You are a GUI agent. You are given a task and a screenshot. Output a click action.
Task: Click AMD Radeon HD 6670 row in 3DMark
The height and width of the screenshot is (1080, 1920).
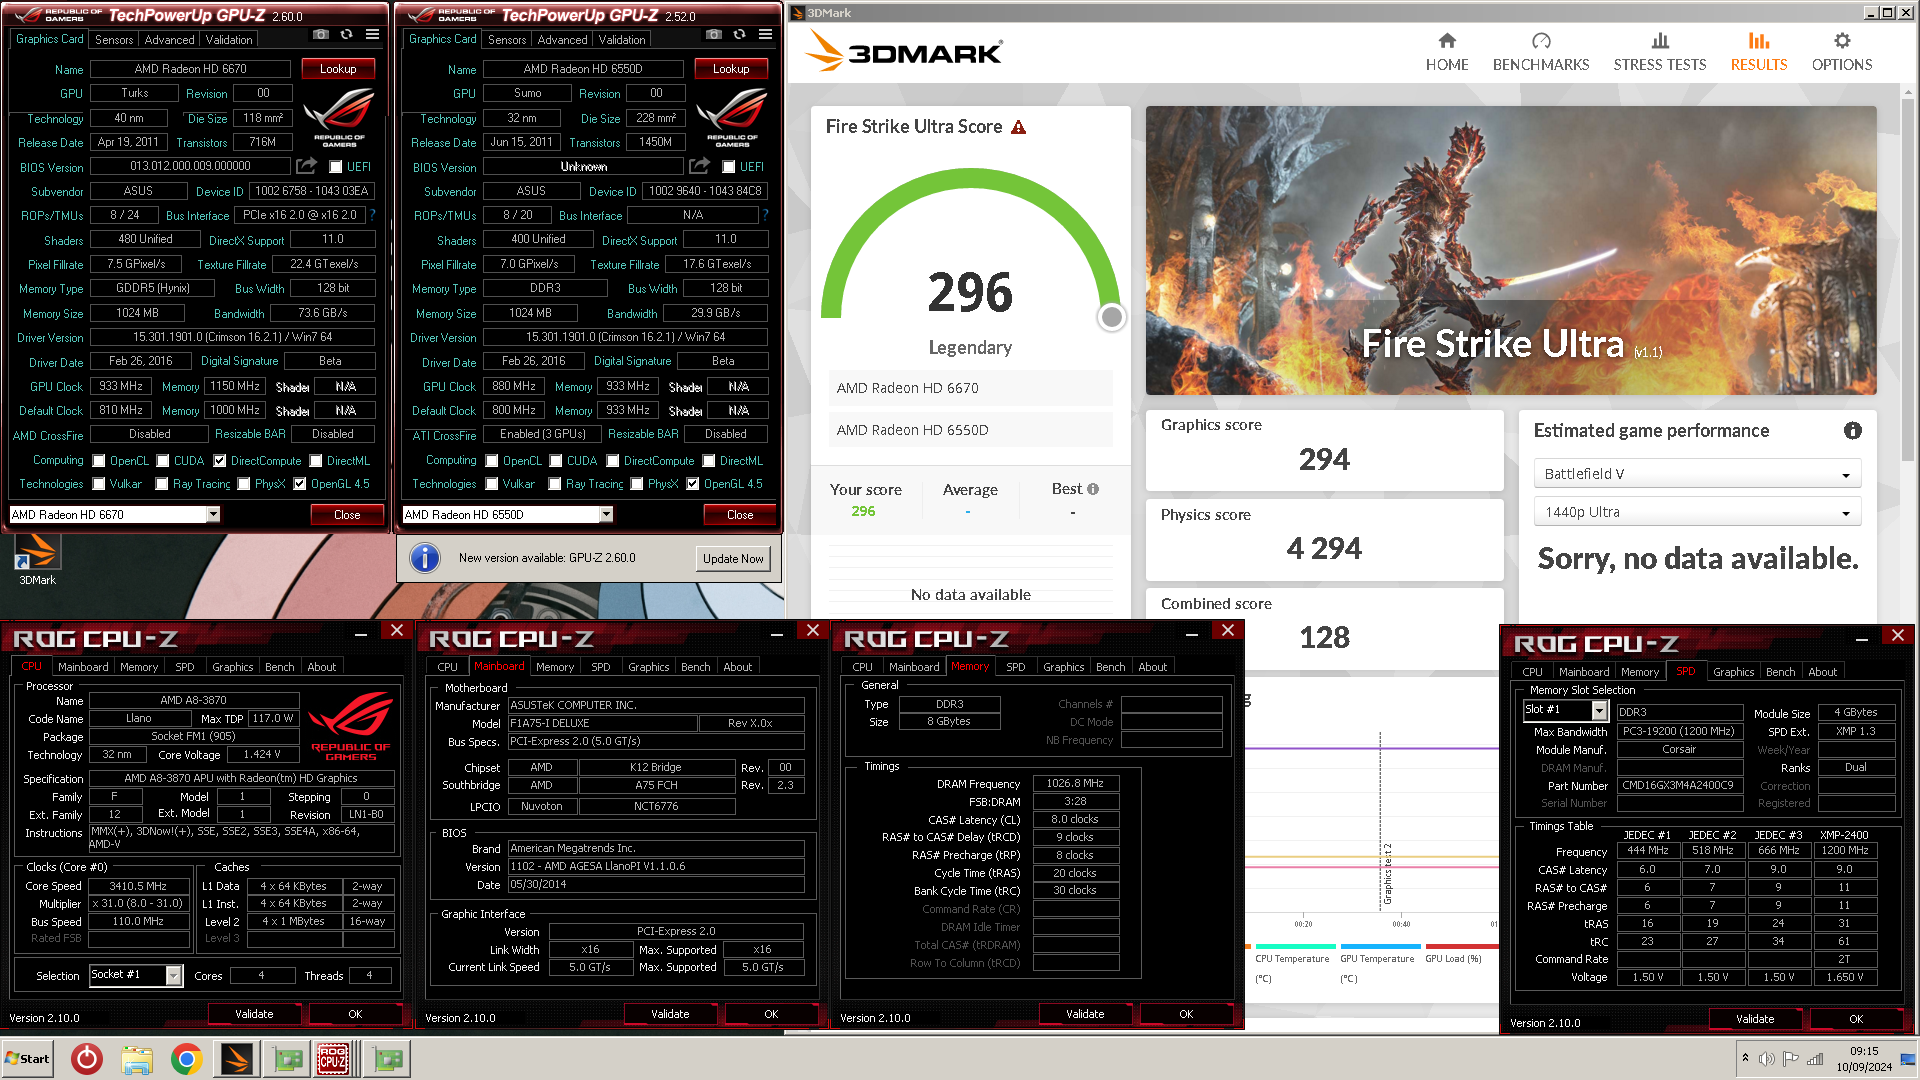point(970,388)
